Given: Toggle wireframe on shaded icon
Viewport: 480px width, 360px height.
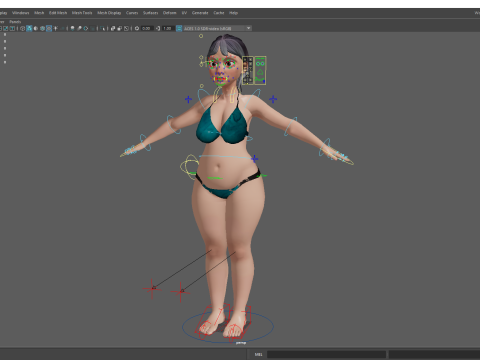Looking at the screenshot, I should pyautogui.click(x=42, y=28).
